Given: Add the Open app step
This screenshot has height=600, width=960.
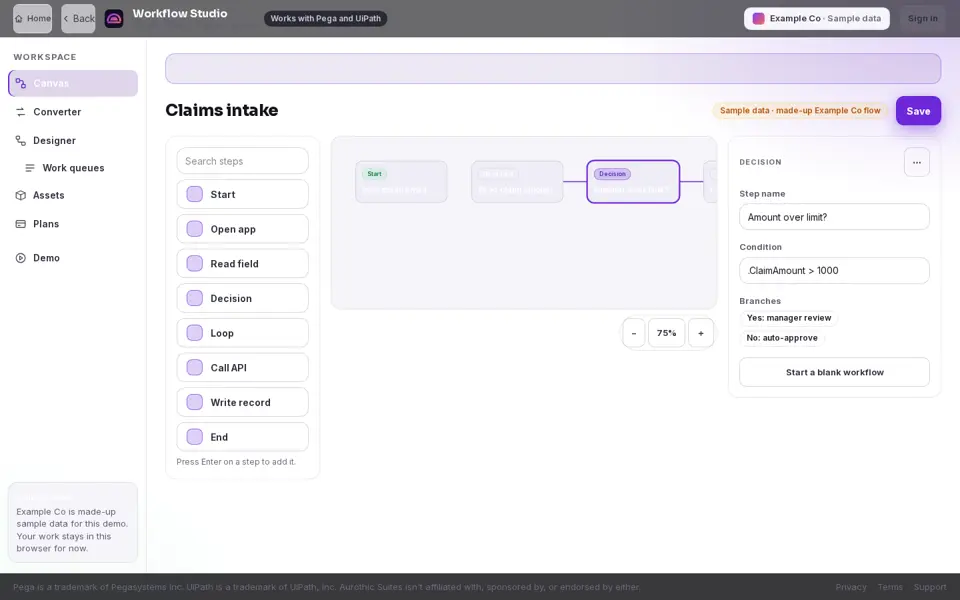Looking at the screenshot, I should click(x=242, y=229).
